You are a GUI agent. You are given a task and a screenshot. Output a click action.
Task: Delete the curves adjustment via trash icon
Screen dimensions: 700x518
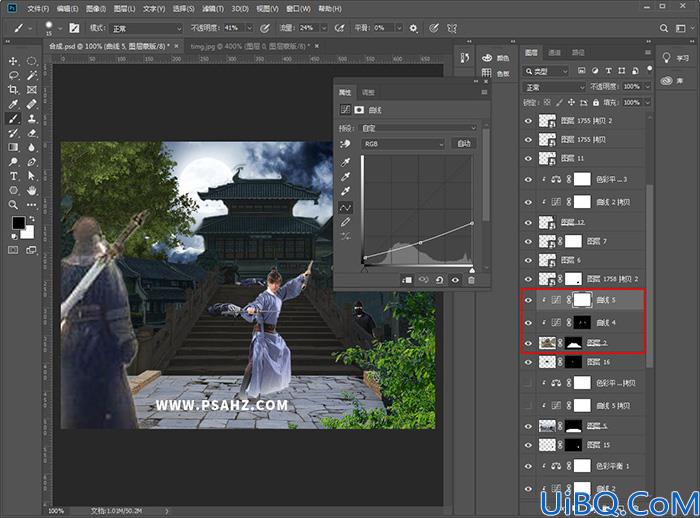point(471,280)
